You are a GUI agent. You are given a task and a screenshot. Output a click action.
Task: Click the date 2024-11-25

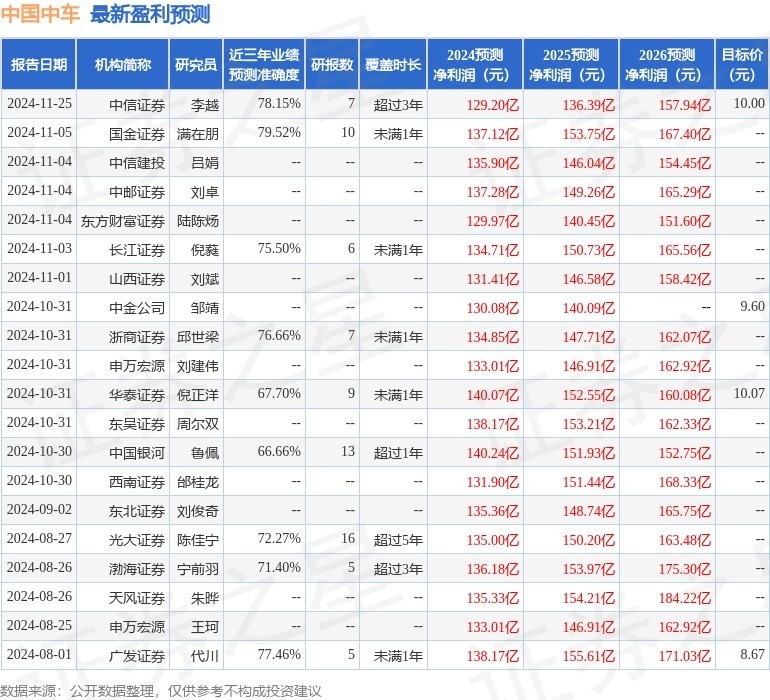tap(39, 104)
